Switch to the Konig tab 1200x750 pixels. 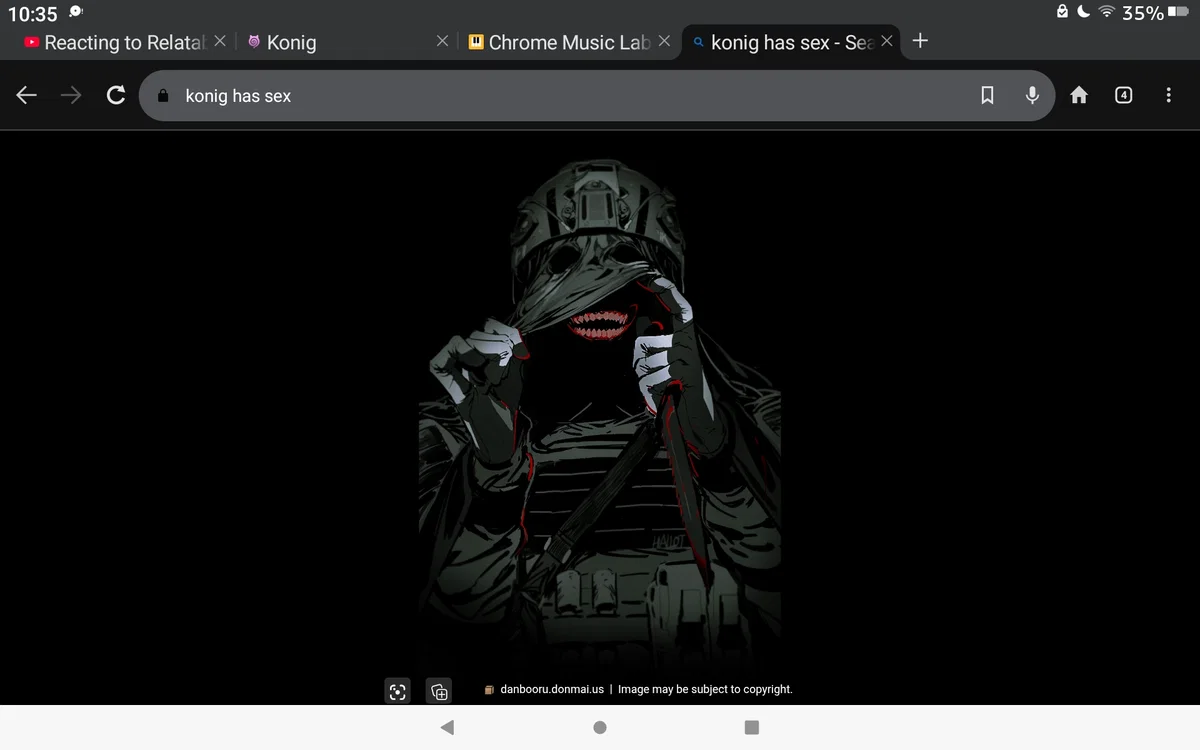(x=291, y=42)
